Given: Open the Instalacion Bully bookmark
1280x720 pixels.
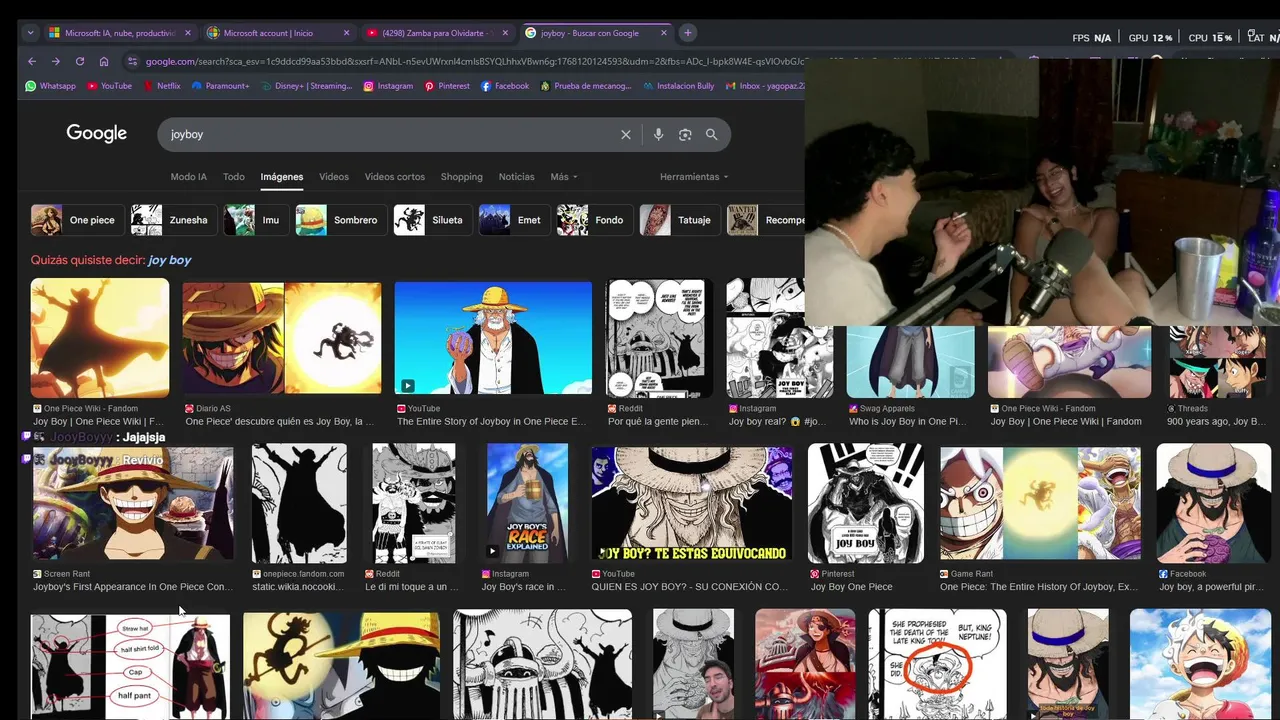Looking at the screenshot, I should (x=678, y=86).
